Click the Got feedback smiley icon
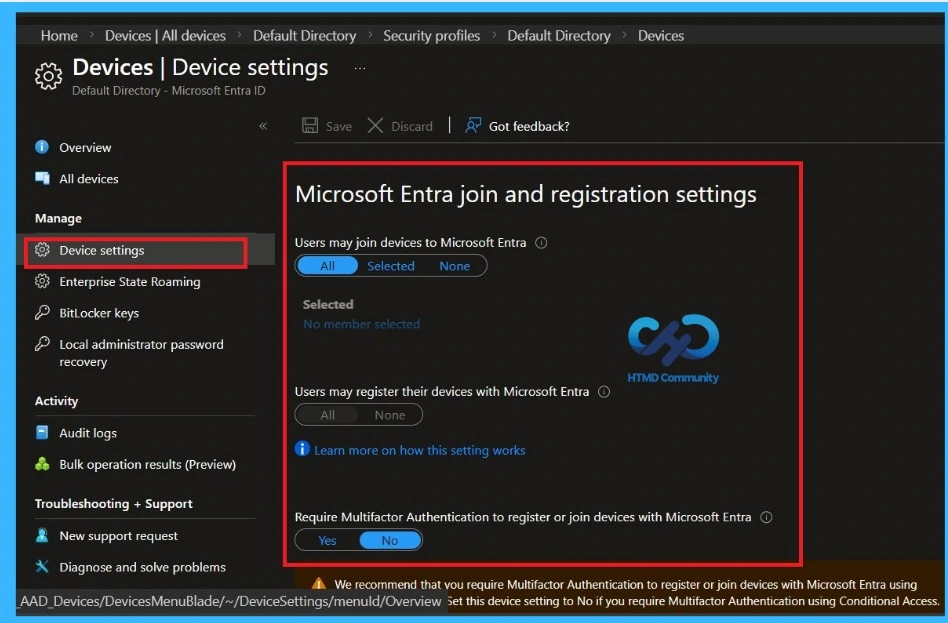This screenshot has height=623, width=948. pyautogui.click(x=471, y=126)
